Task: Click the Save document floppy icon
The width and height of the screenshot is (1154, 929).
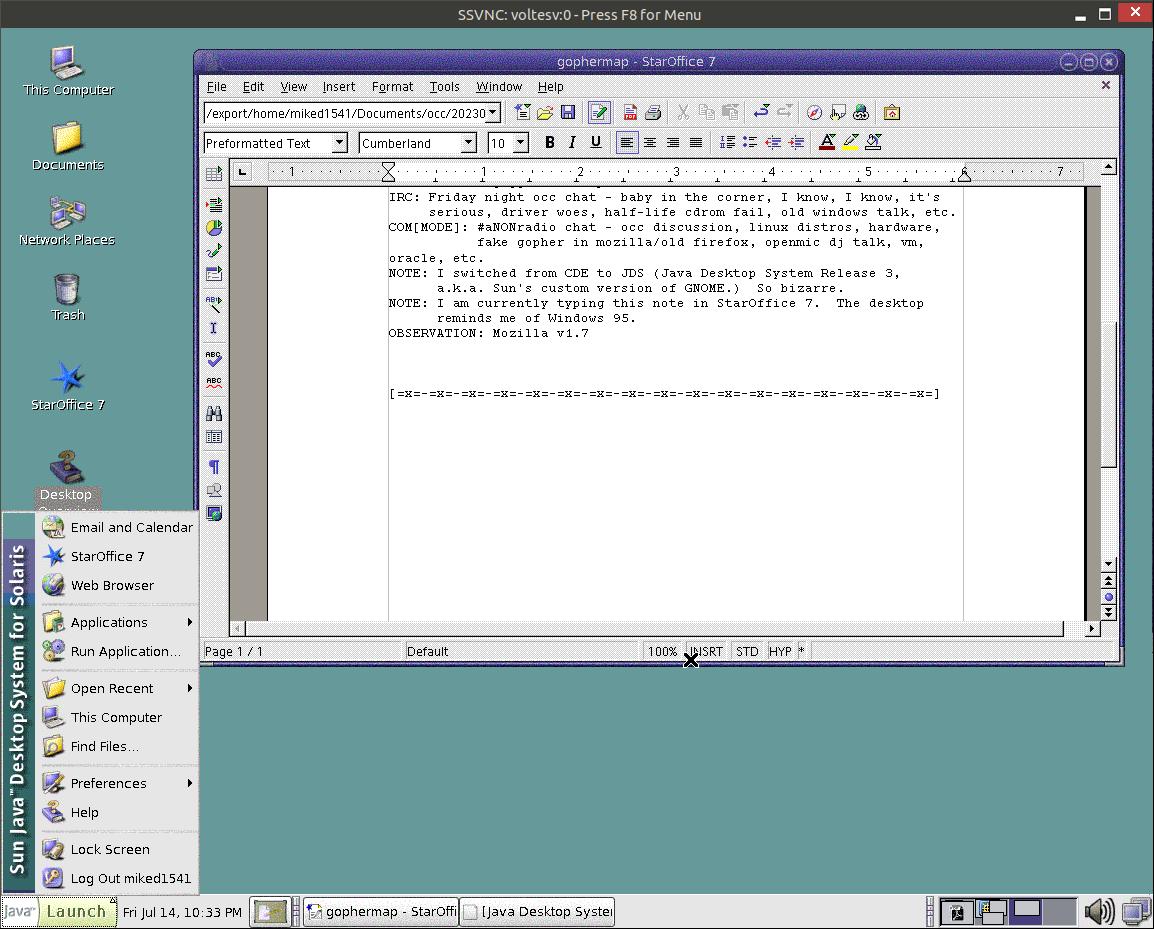Action: click(x=568, y=113)
